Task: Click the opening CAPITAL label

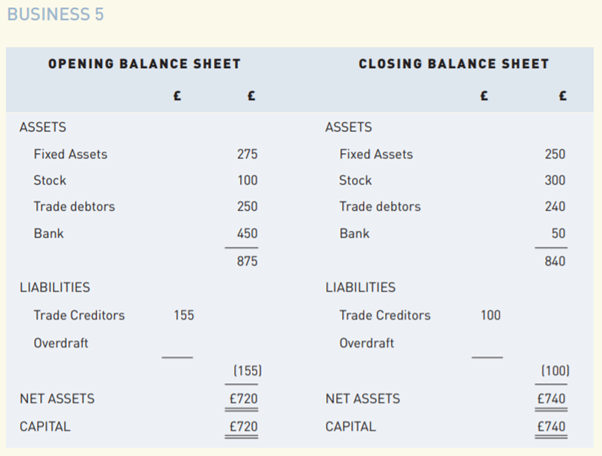Action: click(x=45, y=427)
